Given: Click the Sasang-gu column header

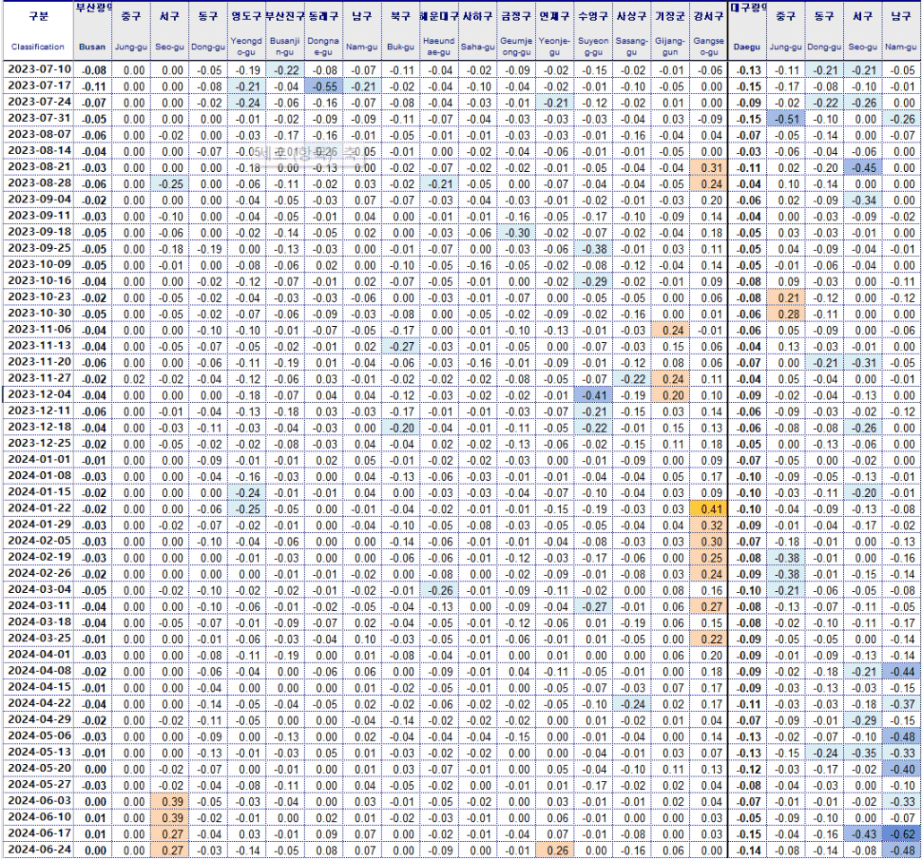Looking at the screenshot, I should pyautogui.click(x=631, y=31).
